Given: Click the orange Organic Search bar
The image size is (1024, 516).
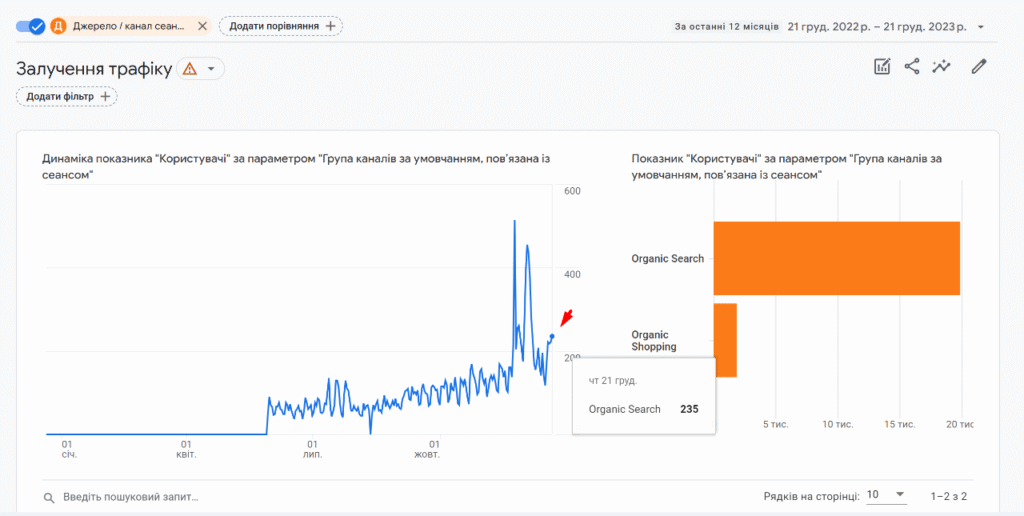Looking at the screenshot, I should tap(836, 258).
